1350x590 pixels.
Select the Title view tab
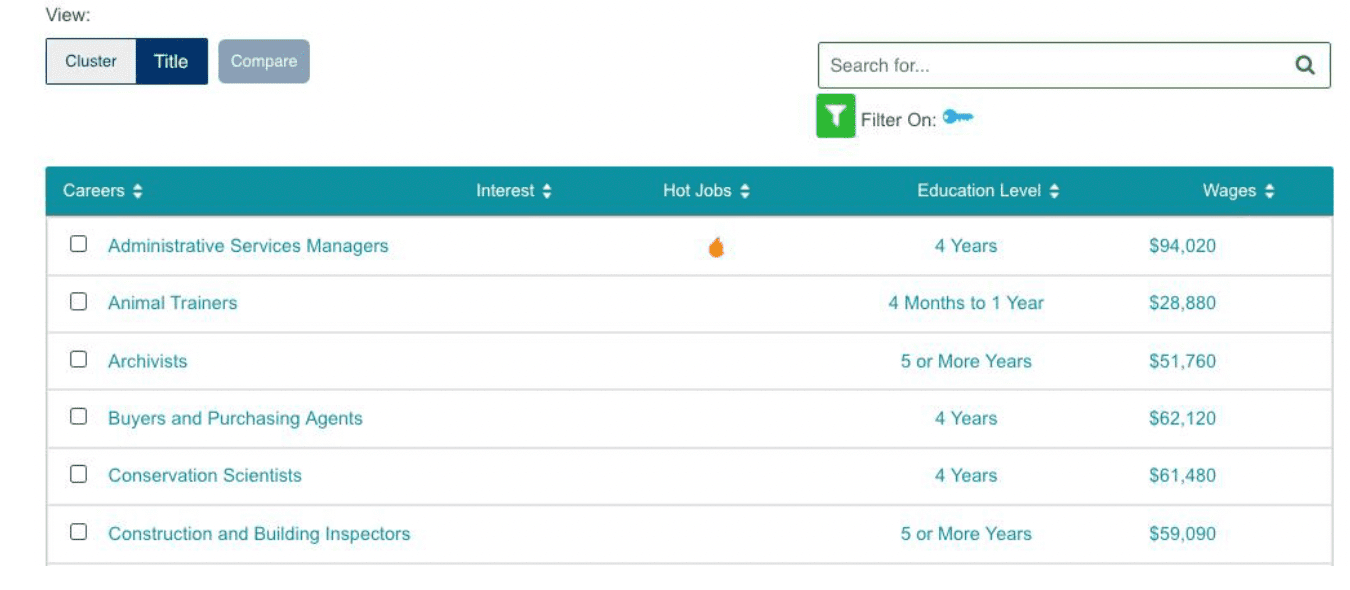tap(171, 61)
